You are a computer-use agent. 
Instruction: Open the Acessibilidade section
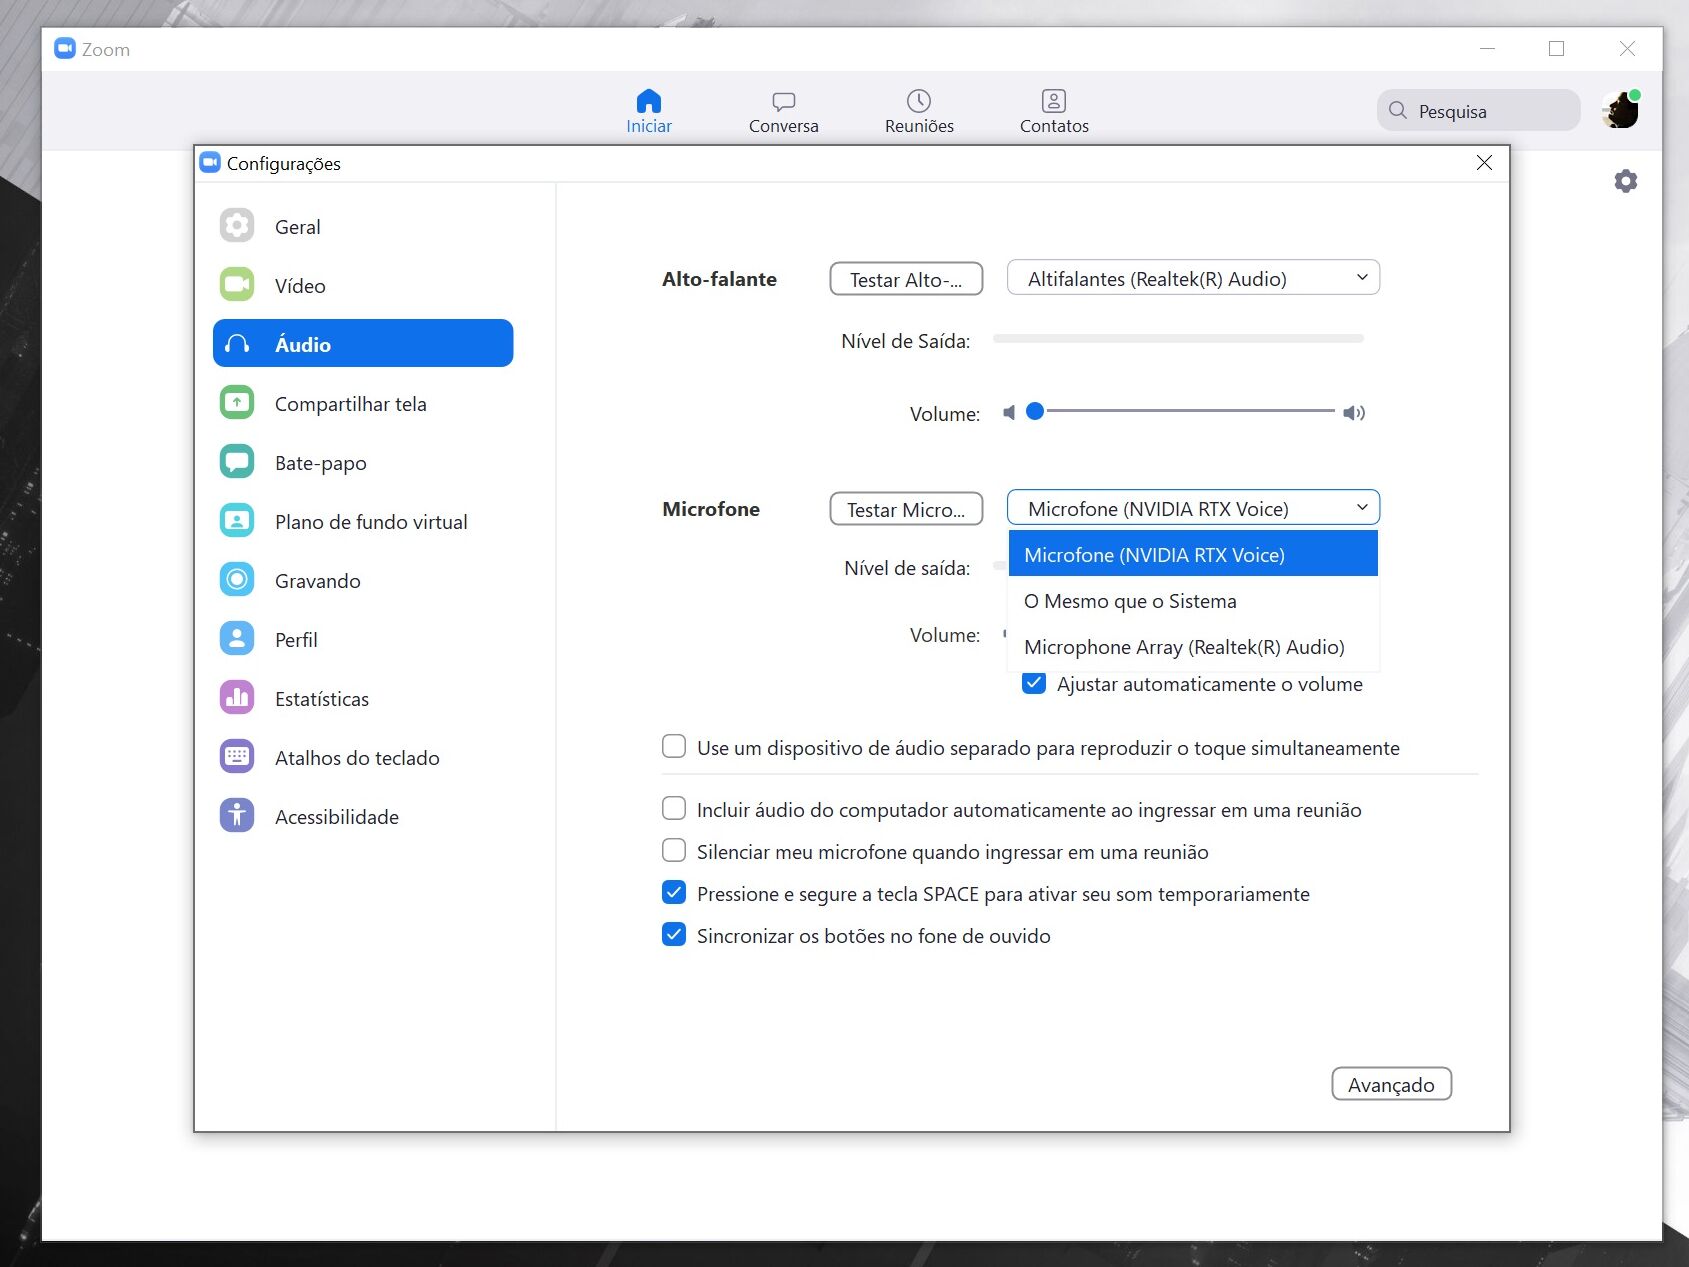point(363,816)
